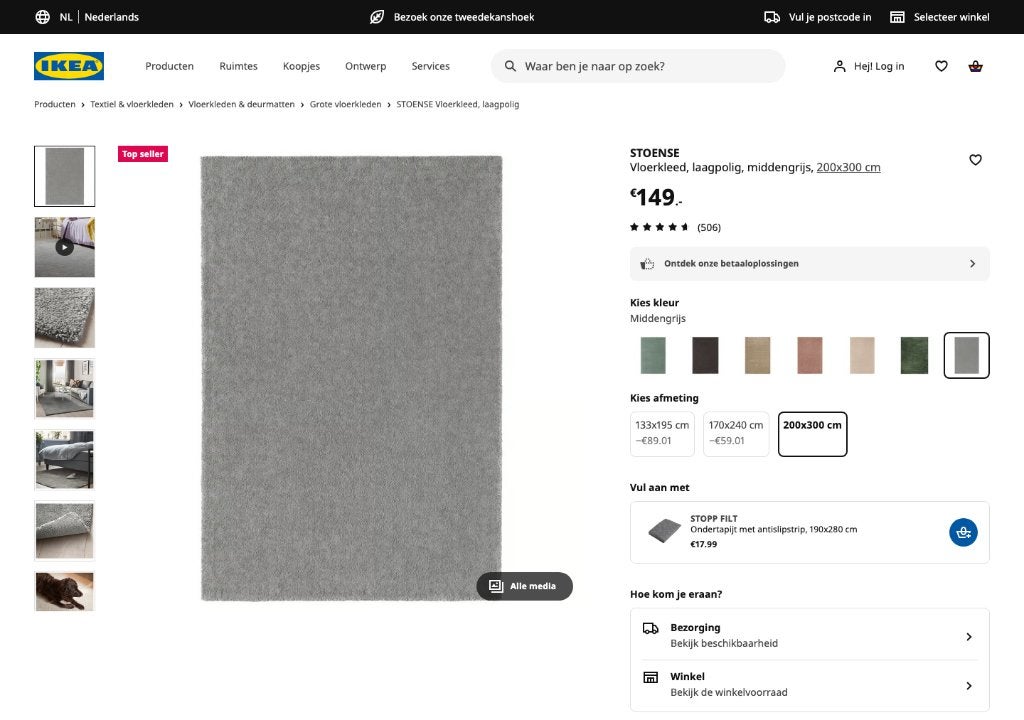This screenshot has height=720, width=1024.
Task: Open the Producten menu
Action: coord(169,66)
